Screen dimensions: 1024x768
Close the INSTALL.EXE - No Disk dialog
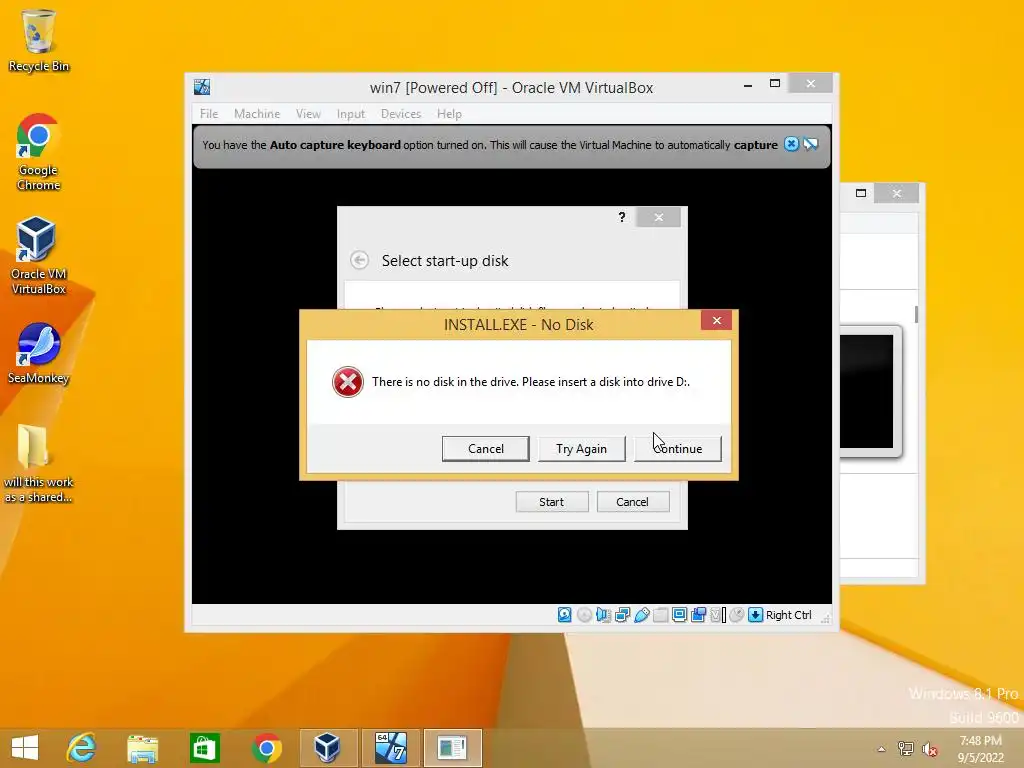(716, 320)
